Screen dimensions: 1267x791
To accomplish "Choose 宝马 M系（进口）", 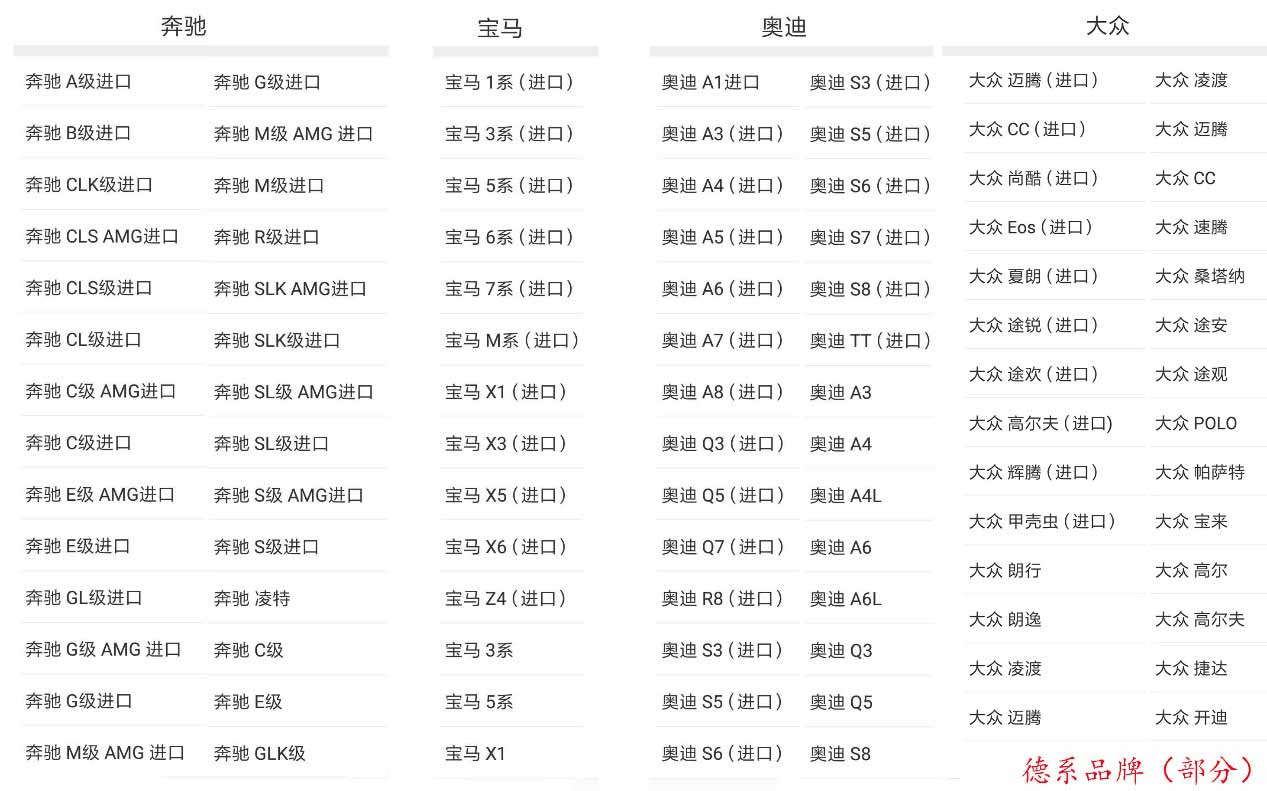I will [x=513, y=341].
